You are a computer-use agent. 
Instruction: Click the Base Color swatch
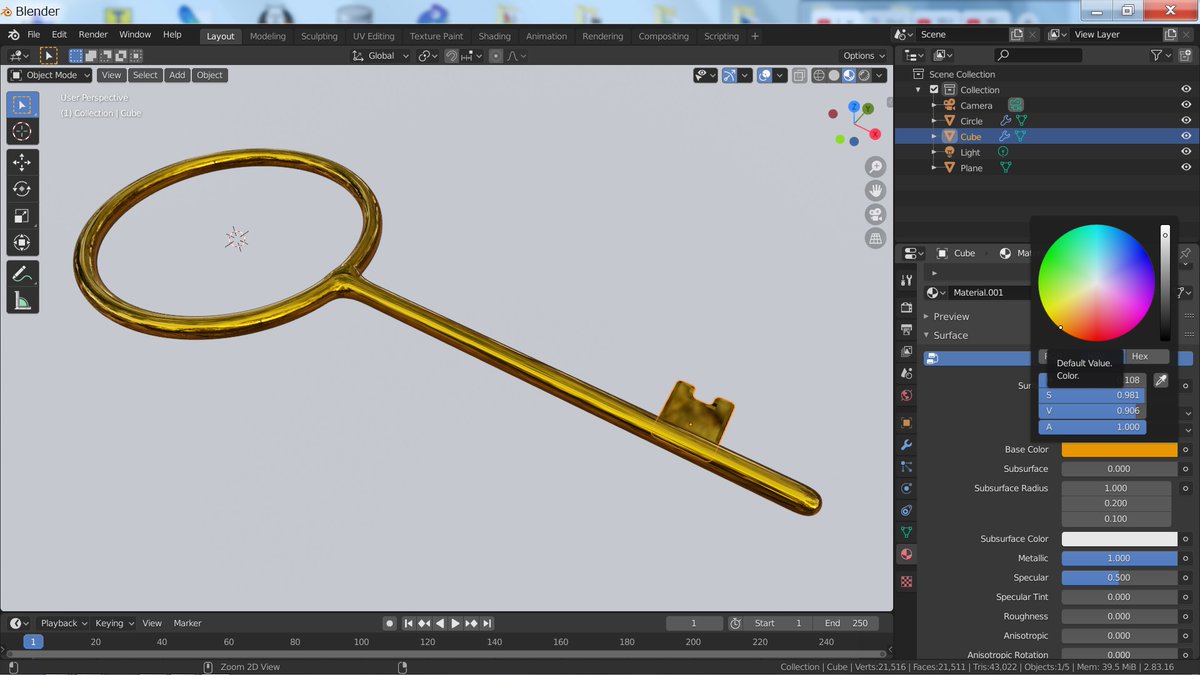click(x=1119, y=449)
